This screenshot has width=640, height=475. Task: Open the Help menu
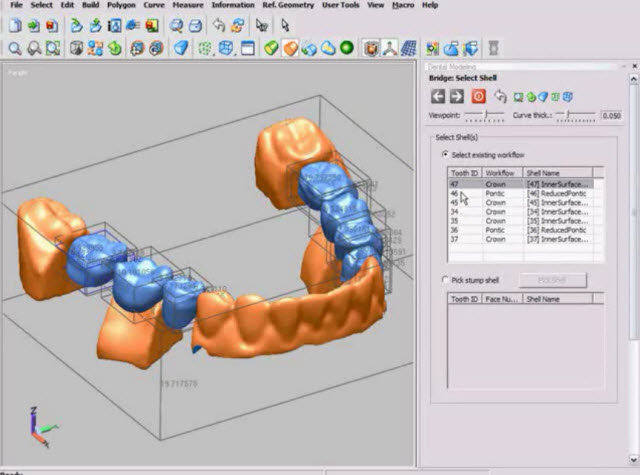click(x=430, y=5)
